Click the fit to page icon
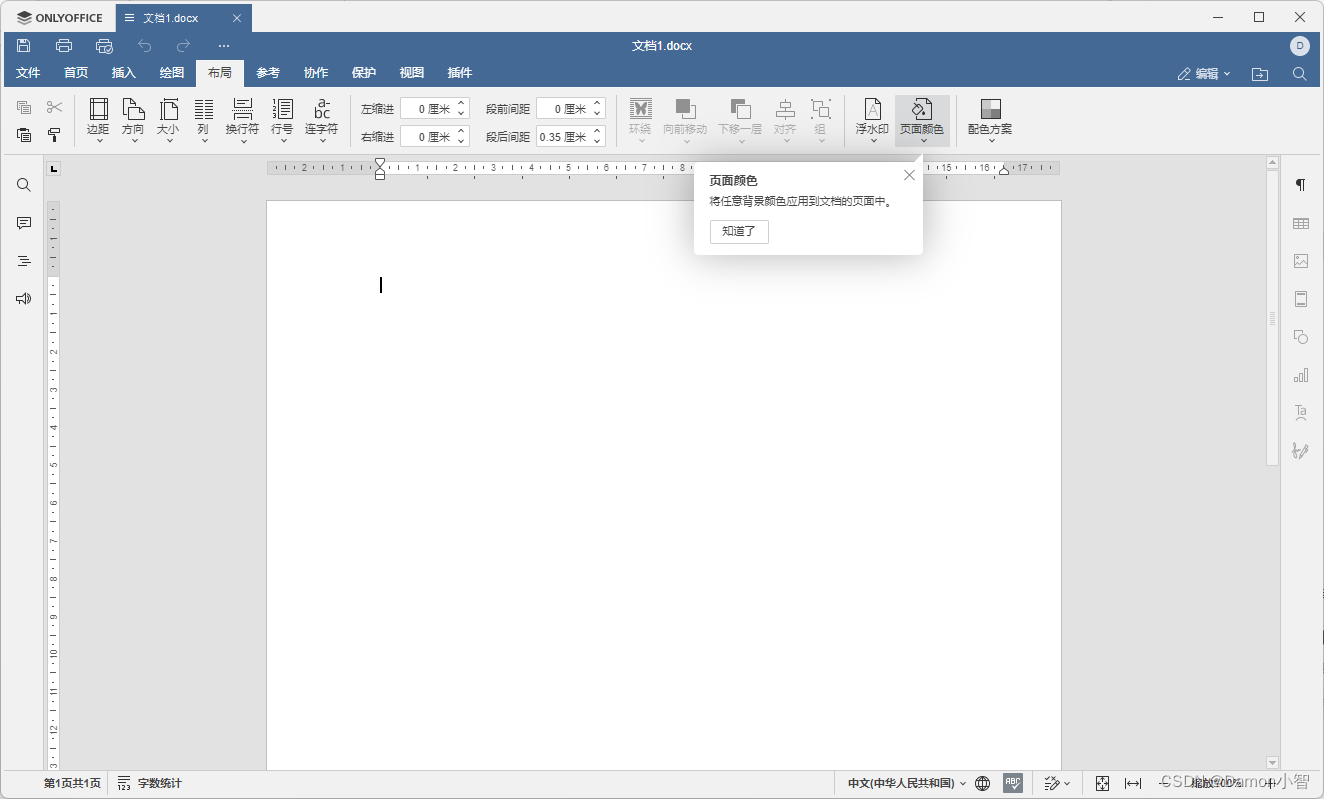1324x799 pixels. [1102, 783]
